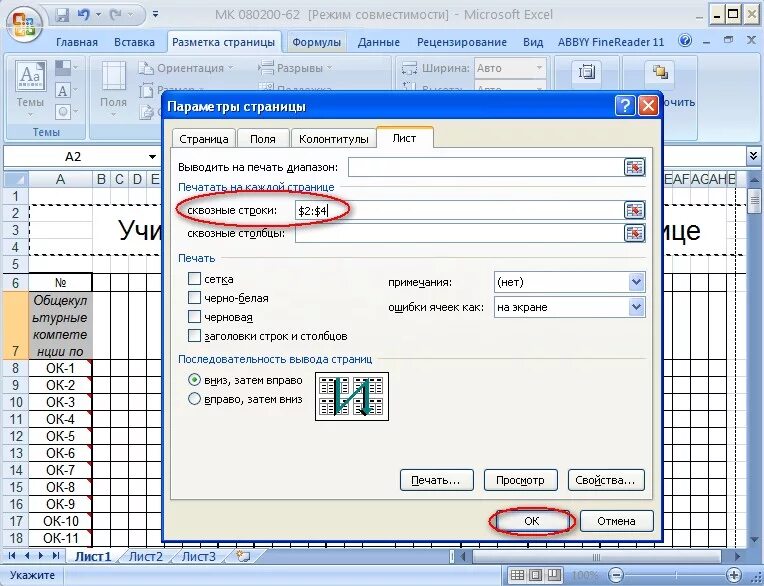Expand the formula bar chevron

[x=753, y=156]
